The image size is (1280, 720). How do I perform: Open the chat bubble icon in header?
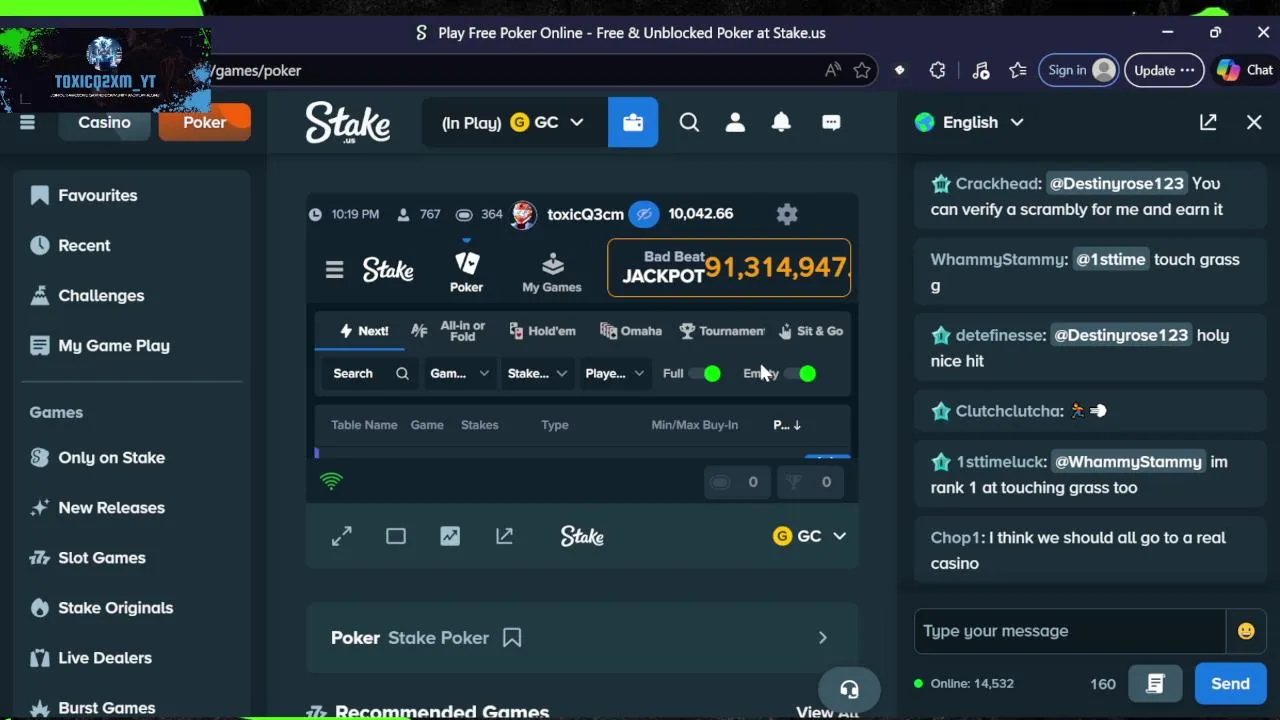tap(831, 122)
